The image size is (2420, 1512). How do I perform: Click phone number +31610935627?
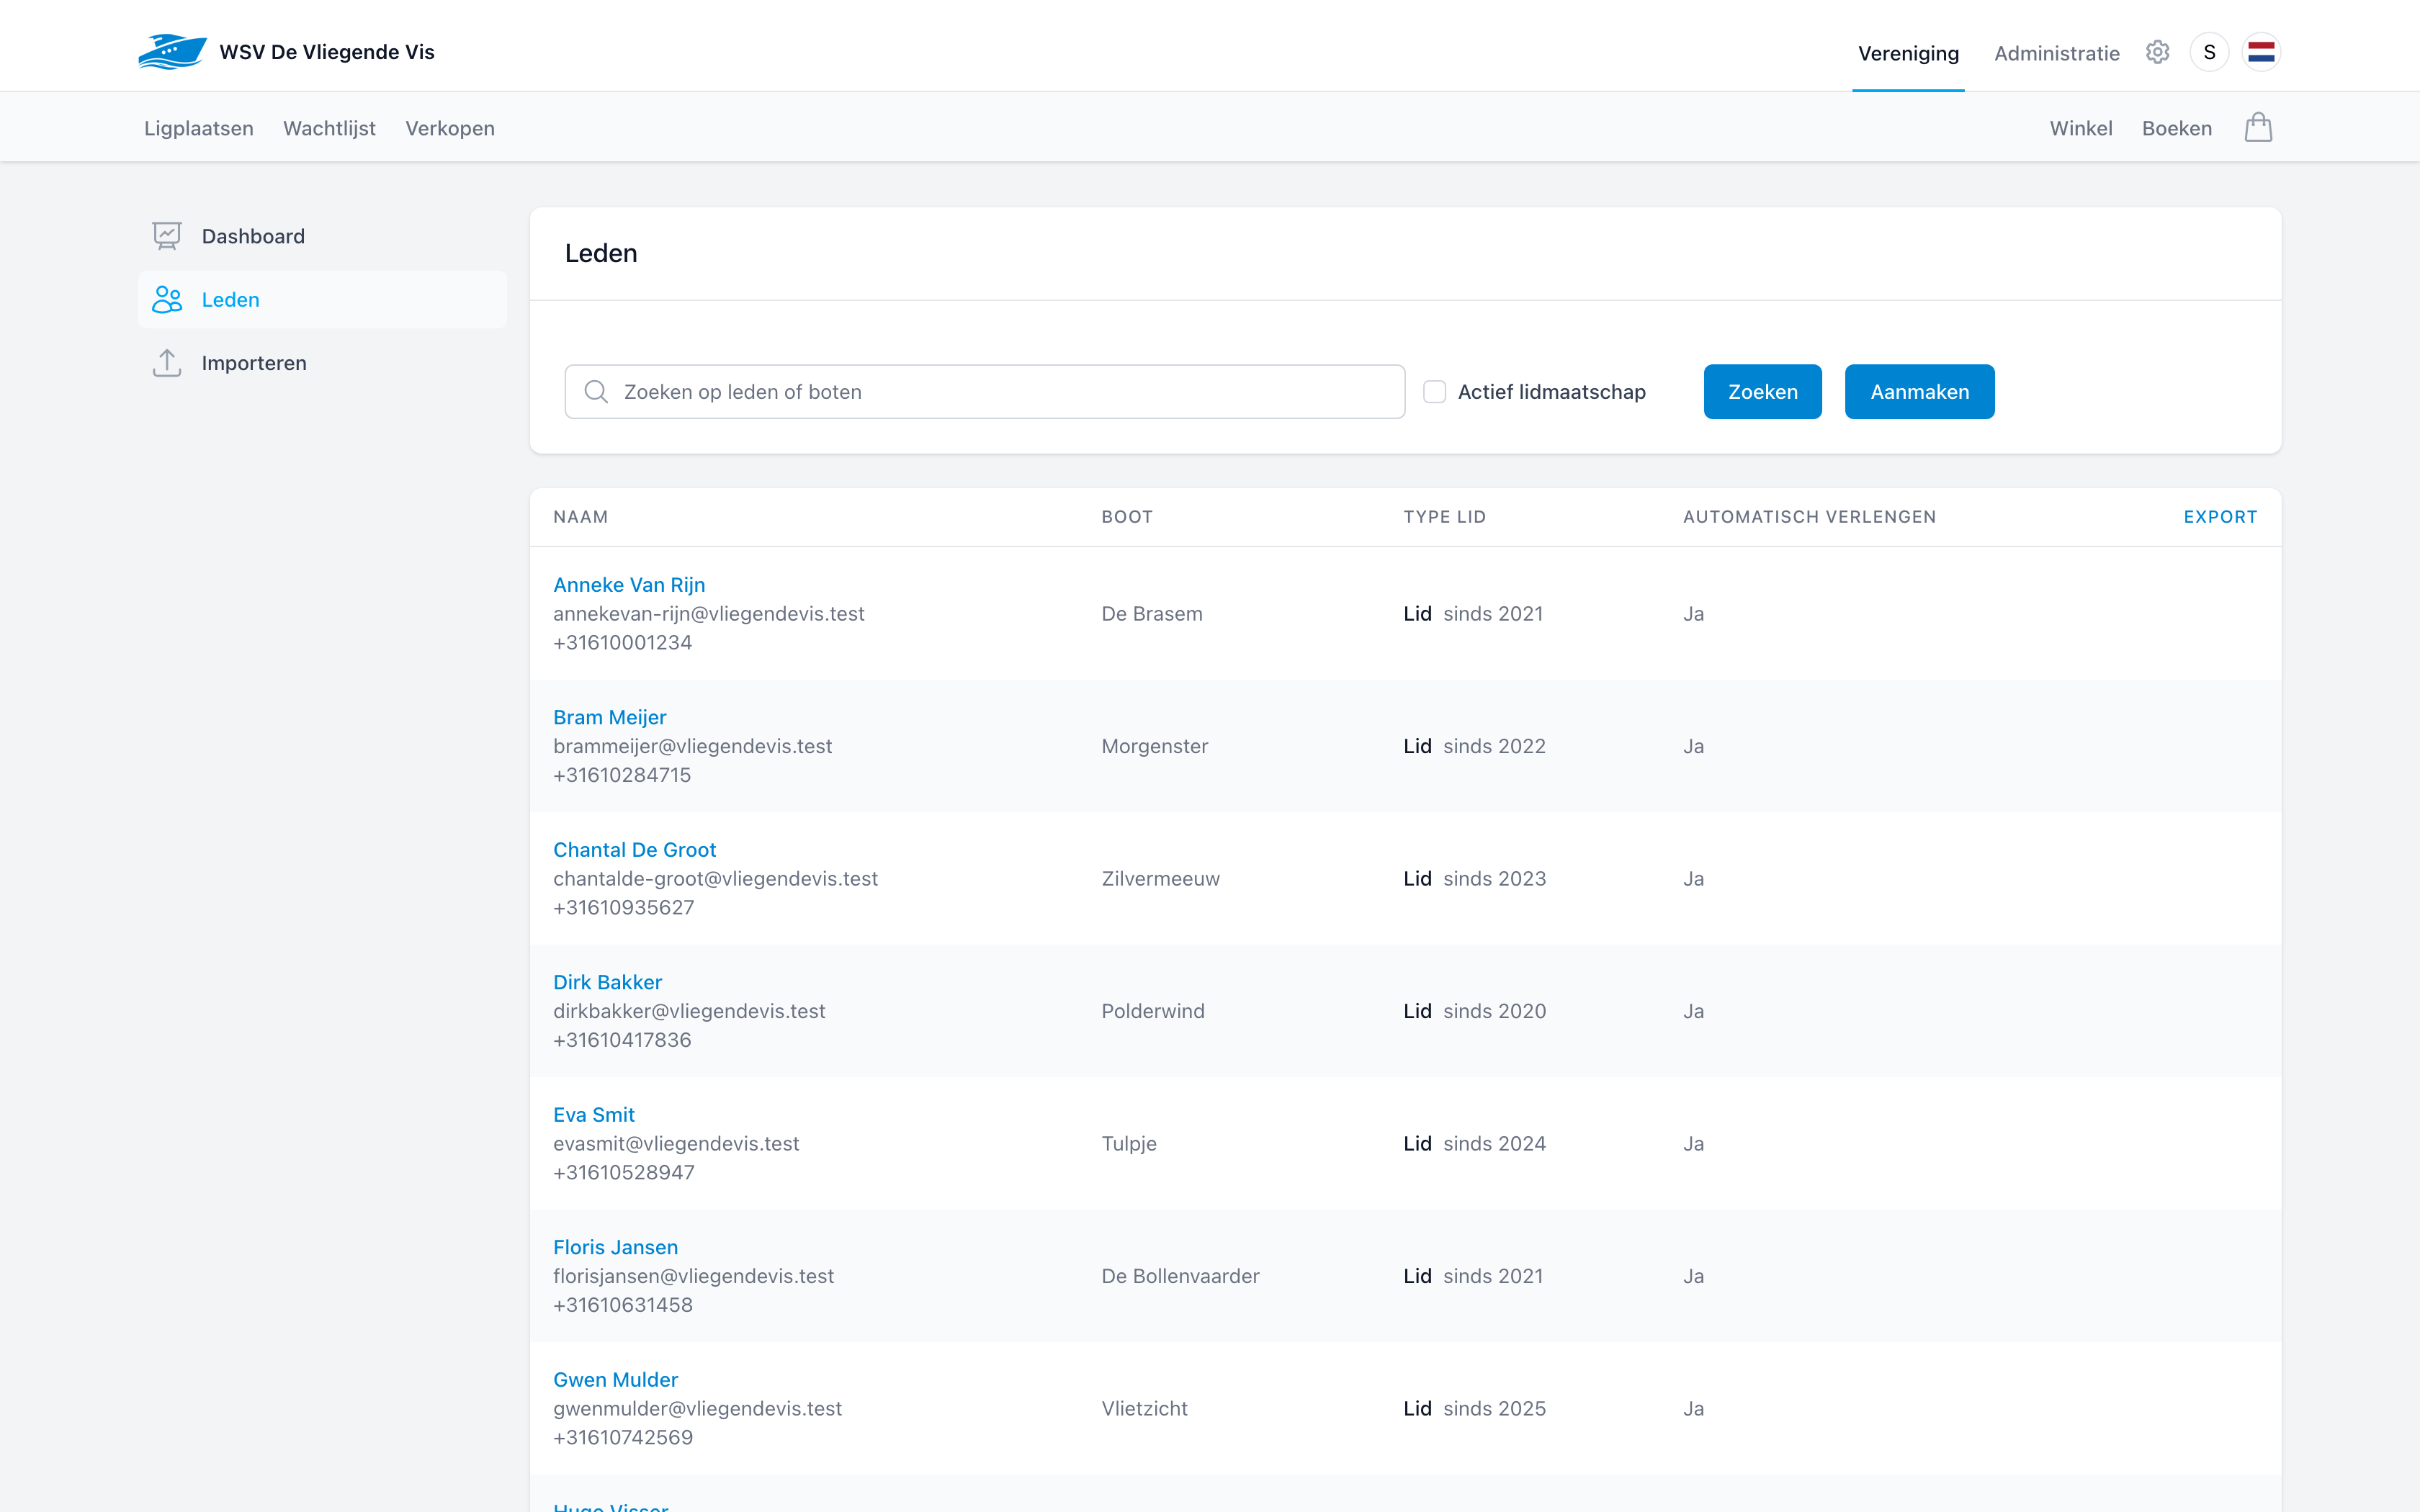tap(623, 908)
